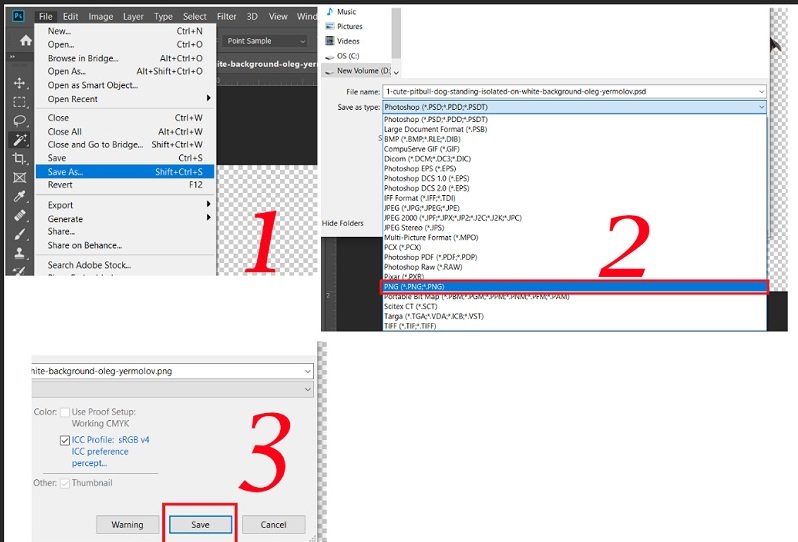Choose Share on Behance... menu entry
Viewport: 798px width, 542px height.
pyautogui.click(x=125, y=245)
